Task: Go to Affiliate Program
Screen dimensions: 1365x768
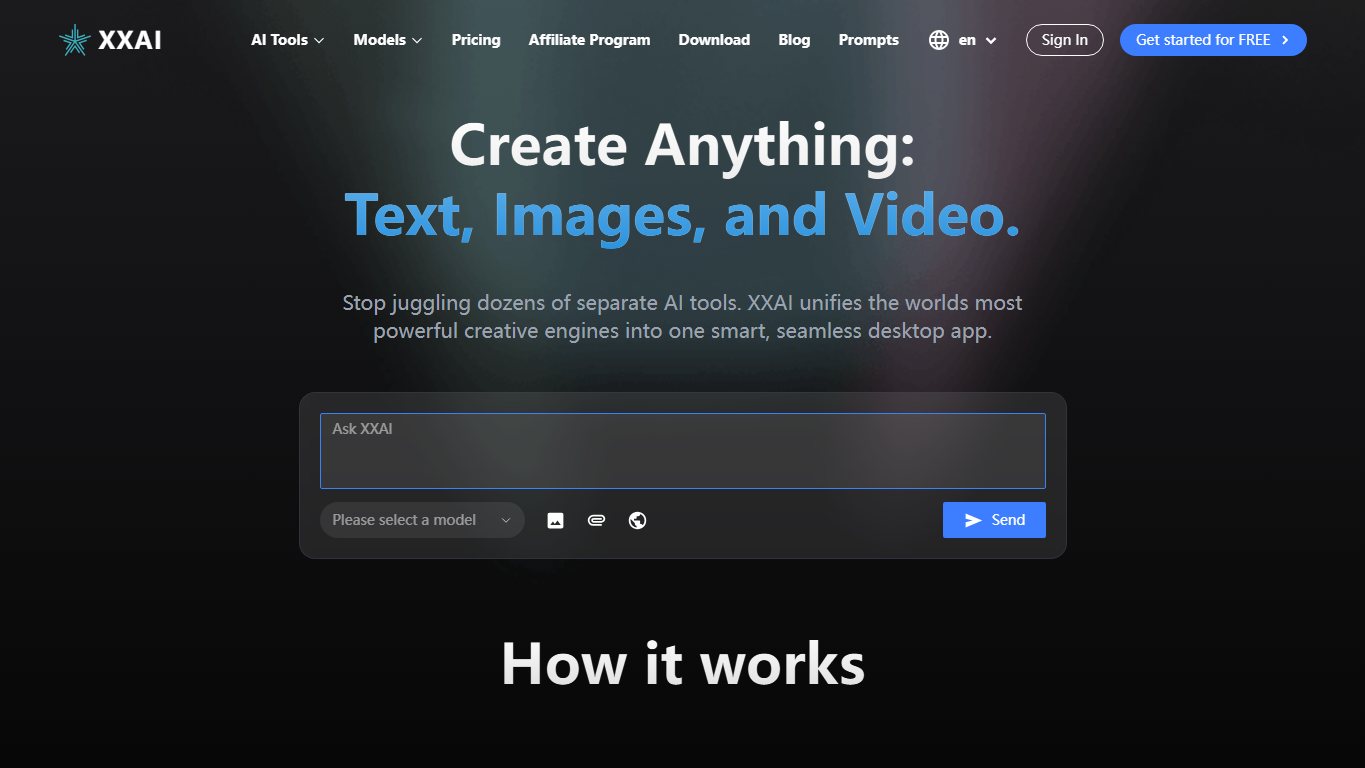Action: point(589,40)
